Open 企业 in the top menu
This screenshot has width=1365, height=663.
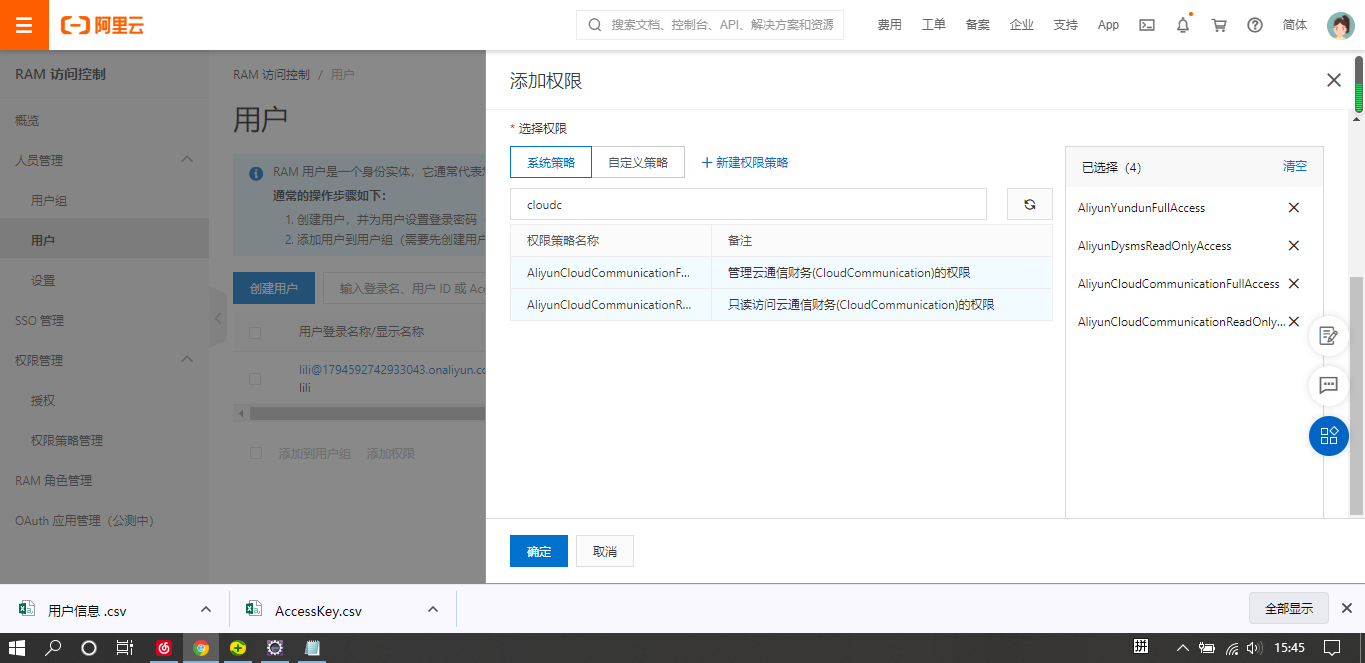[x=1022, y=25]
